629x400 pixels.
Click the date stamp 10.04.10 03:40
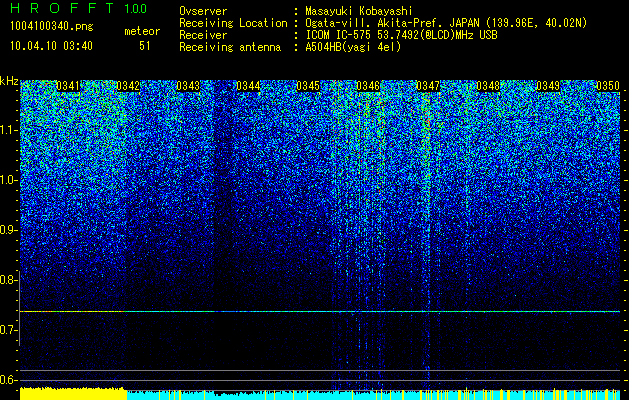pos(52,46)
